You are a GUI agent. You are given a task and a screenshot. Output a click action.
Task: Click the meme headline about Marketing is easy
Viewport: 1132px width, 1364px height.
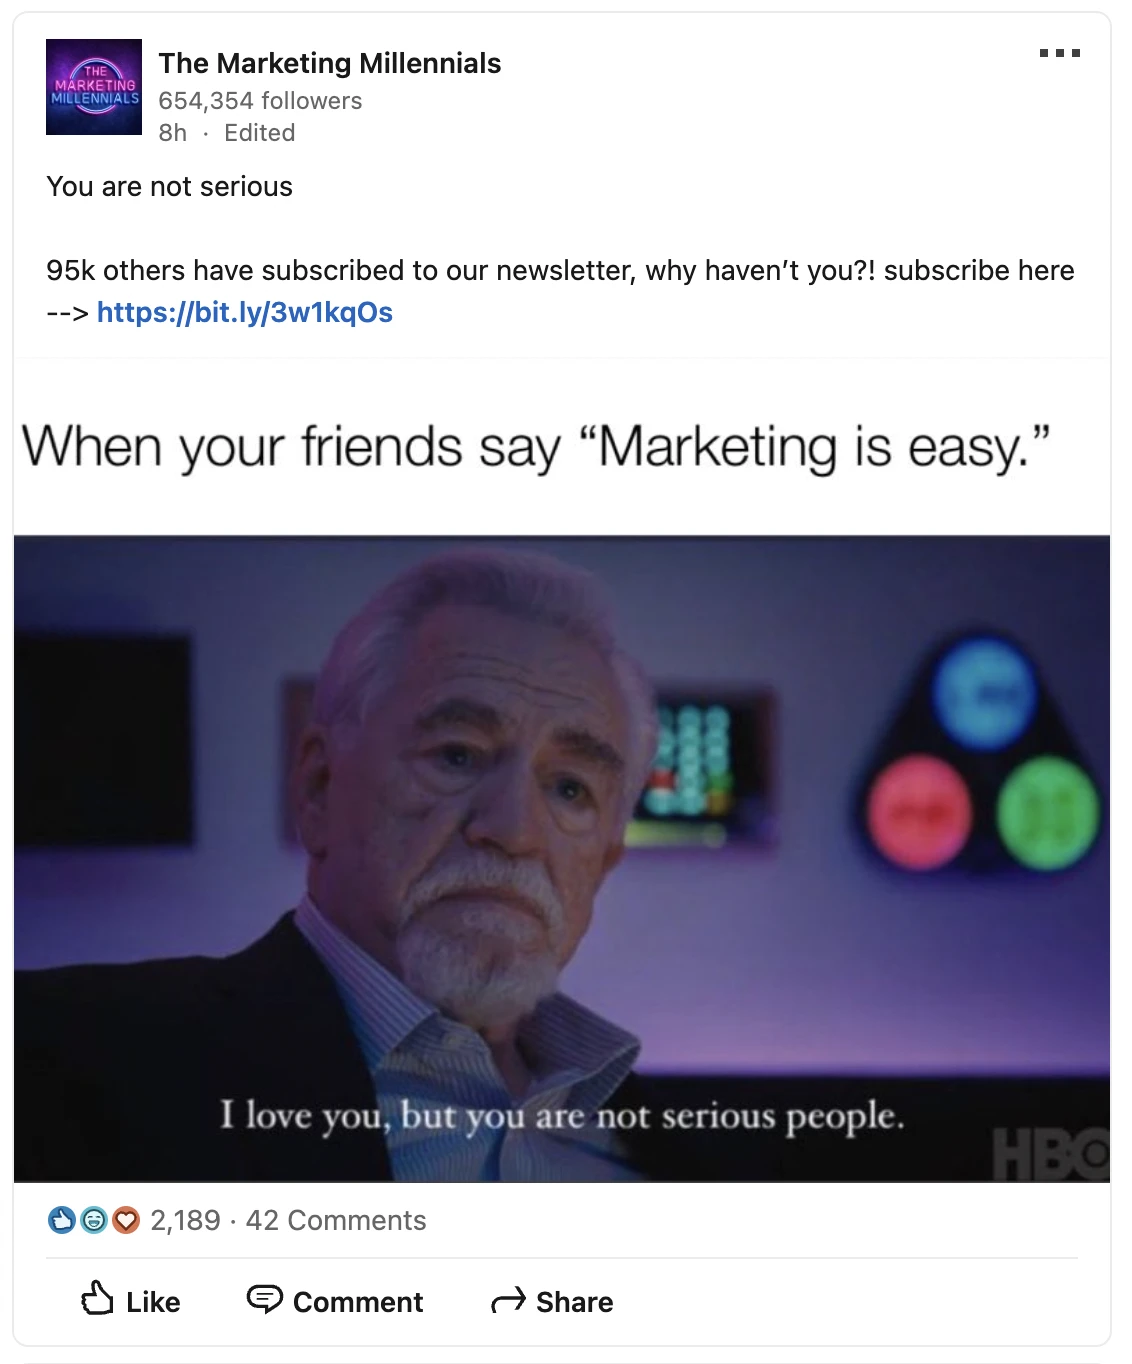536,447
